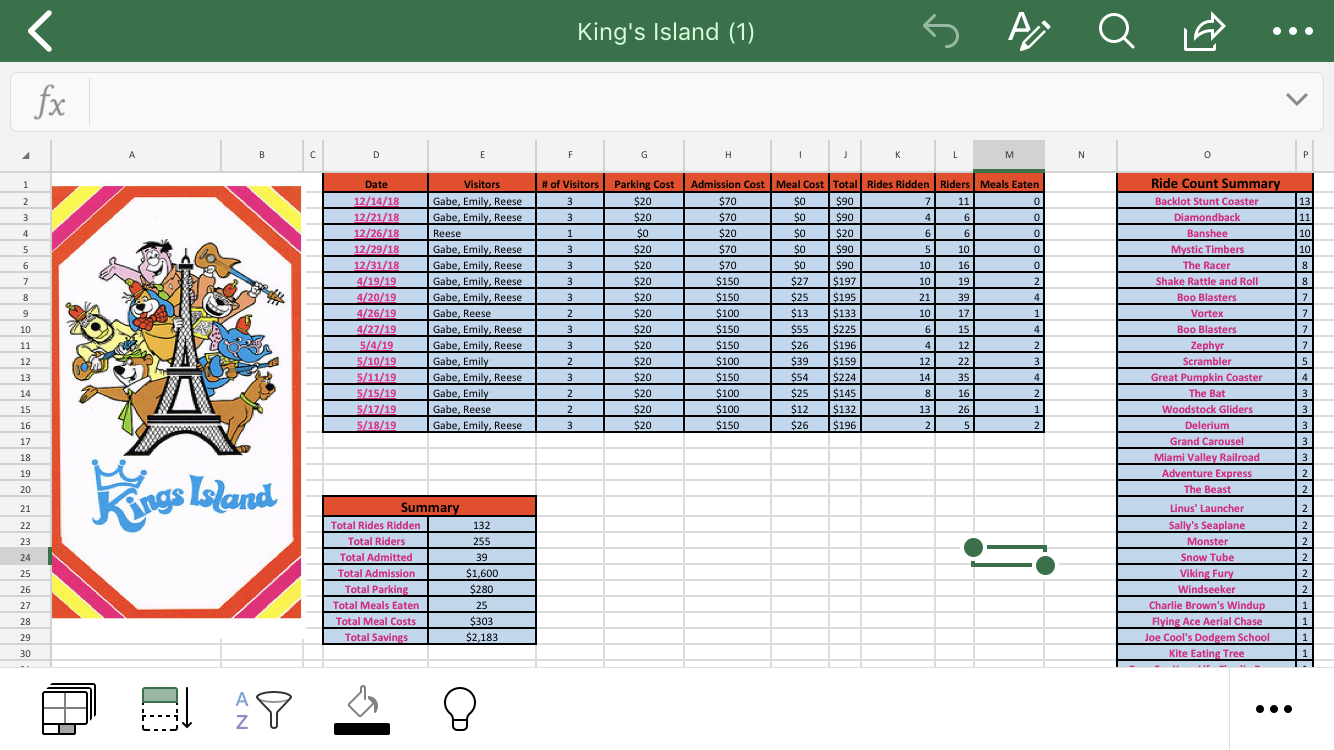Viewport: 1334px width, 750px height.
Task: Share the workbook via the share icon
Action: [x=1204, y=32]
